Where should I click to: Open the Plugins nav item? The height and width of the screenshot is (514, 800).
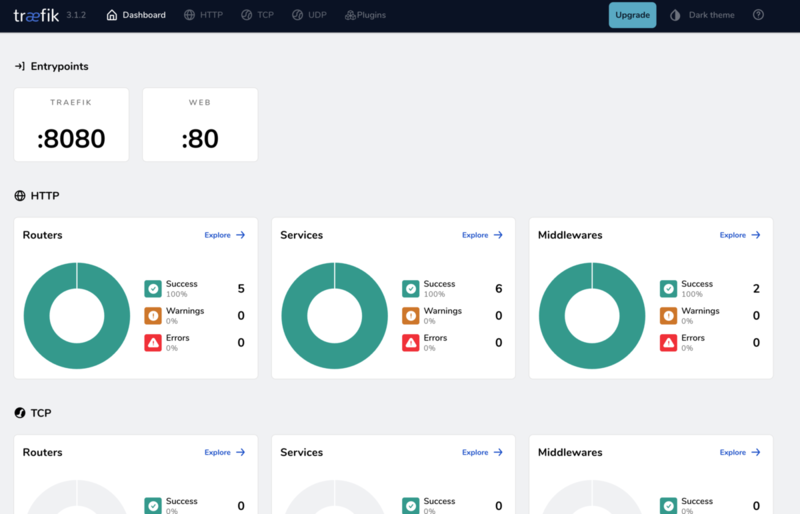(x=365, y=15)
